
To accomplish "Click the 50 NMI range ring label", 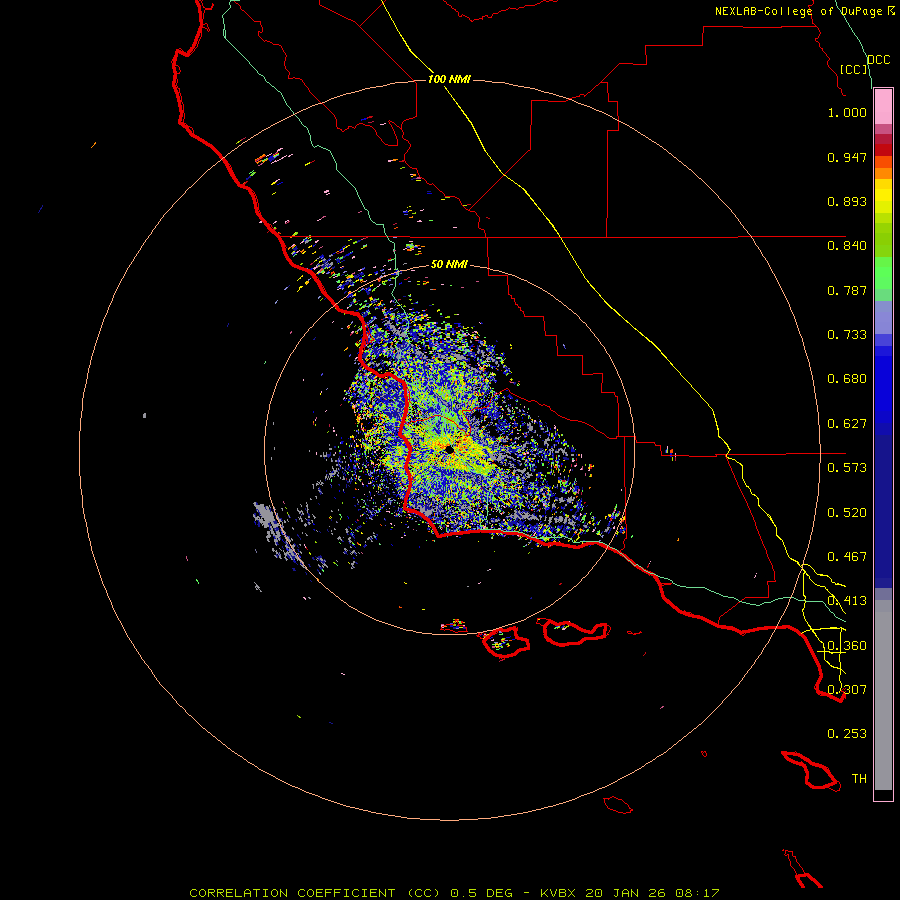I will (449, 264).
